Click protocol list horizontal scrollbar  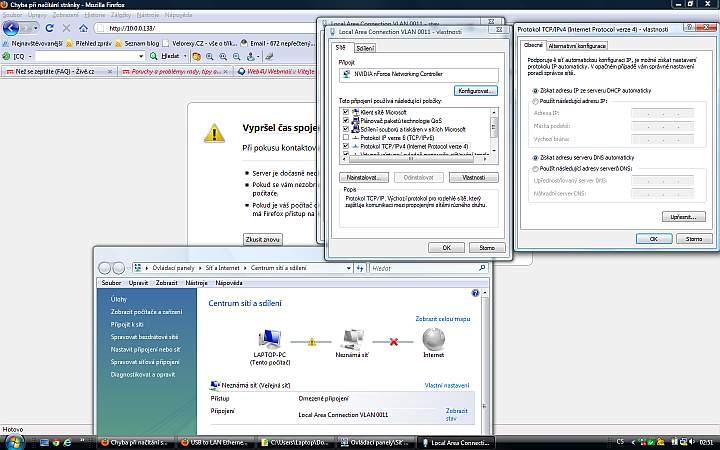(x=417, y=159)
